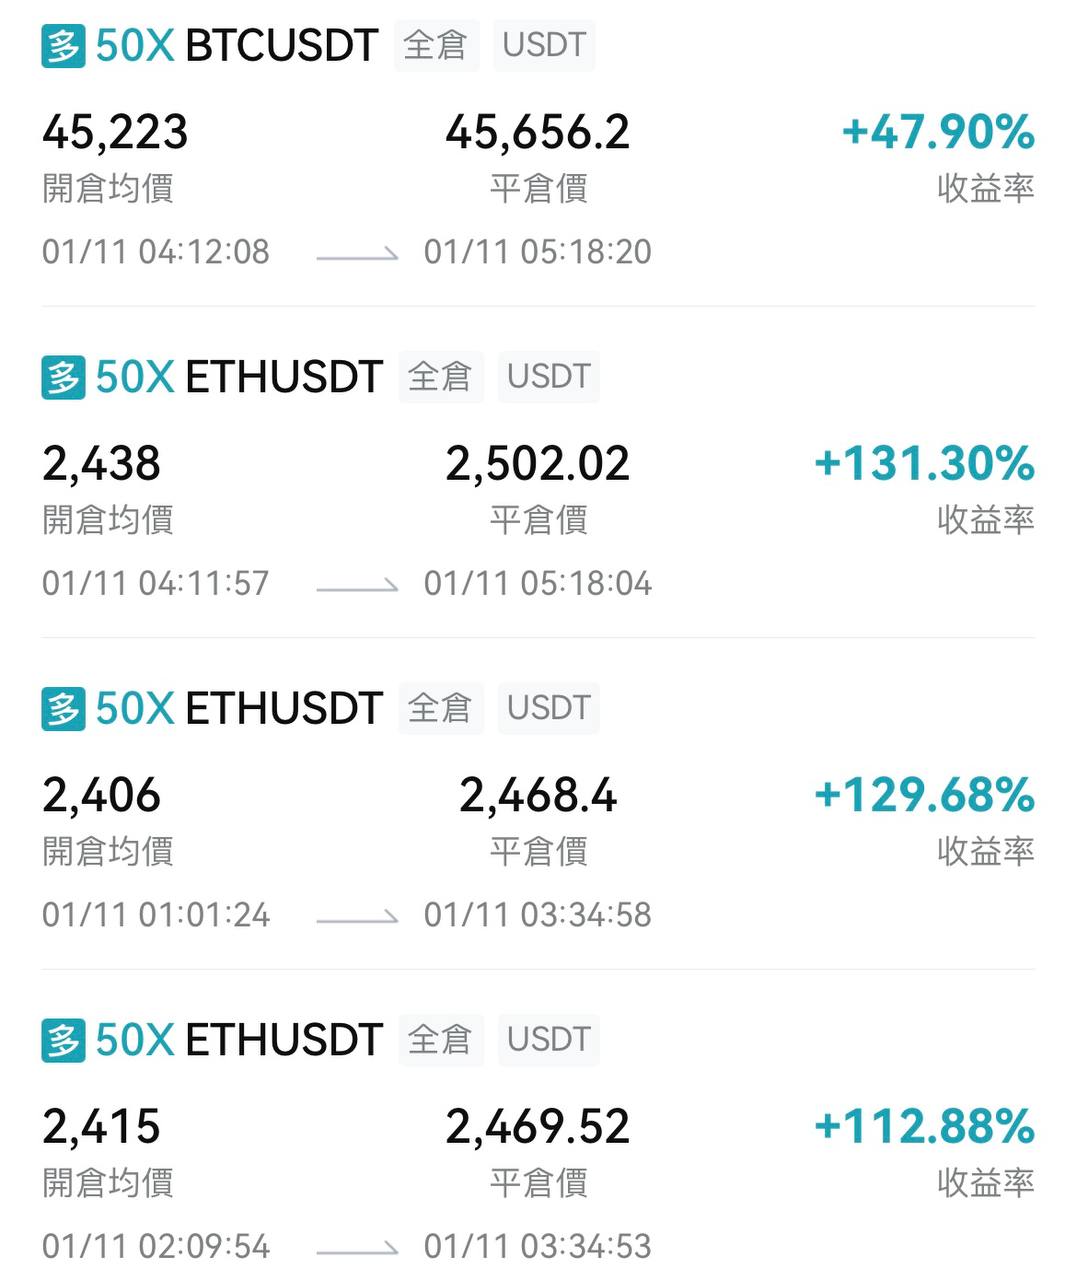Viewport: 1077px width, 1280px height.
Task: Click the arrow between the BTCUSDT trade timestamps
Action: pyautogui.click(x=357, y=256)
